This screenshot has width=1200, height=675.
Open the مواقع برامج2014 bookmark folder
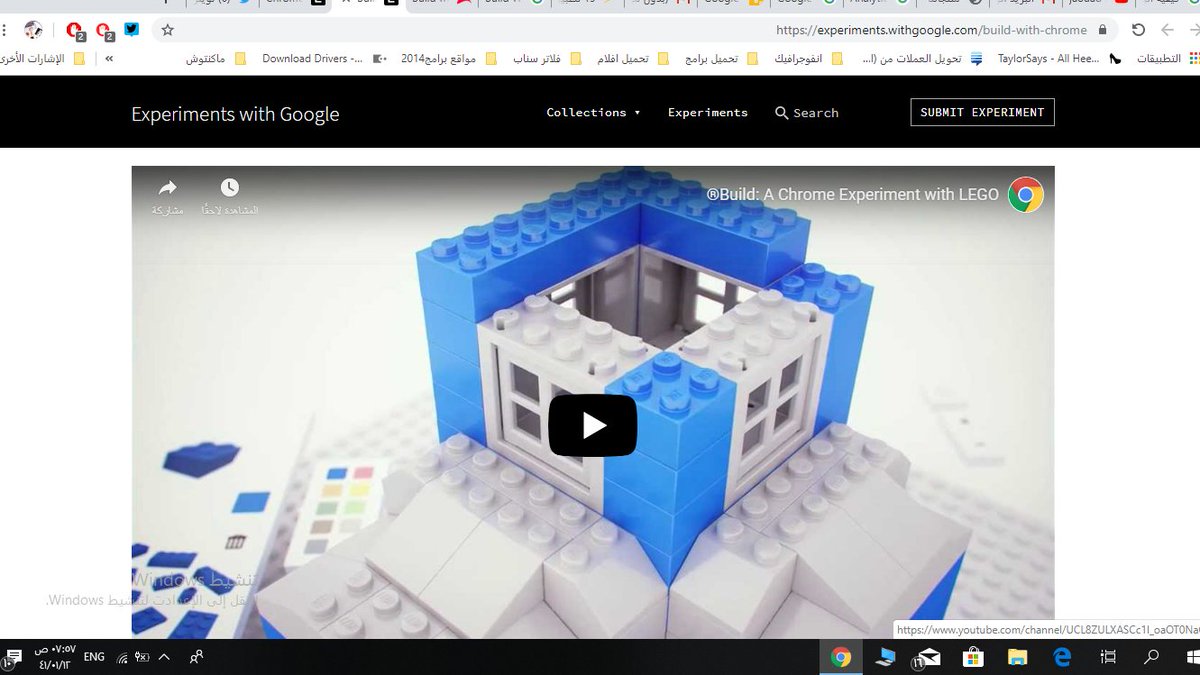[x=449, y=59]
